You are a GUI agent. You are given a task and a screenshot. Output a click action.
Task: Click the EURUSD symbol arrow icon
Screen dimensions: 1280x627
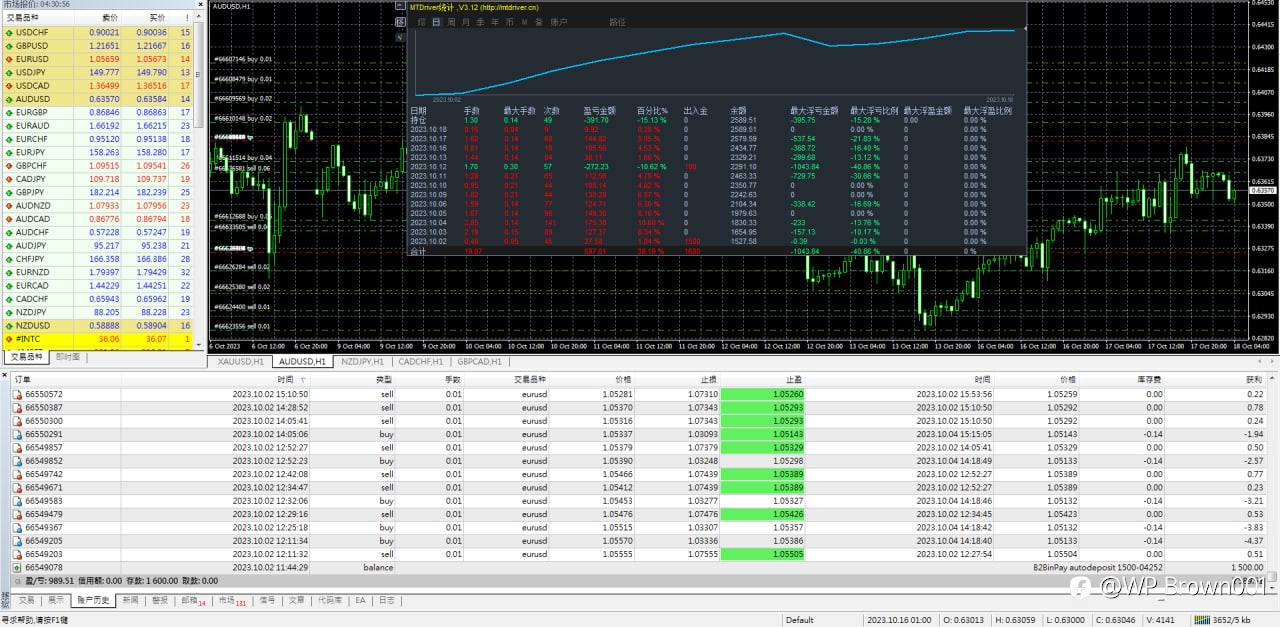coord(9,59)
